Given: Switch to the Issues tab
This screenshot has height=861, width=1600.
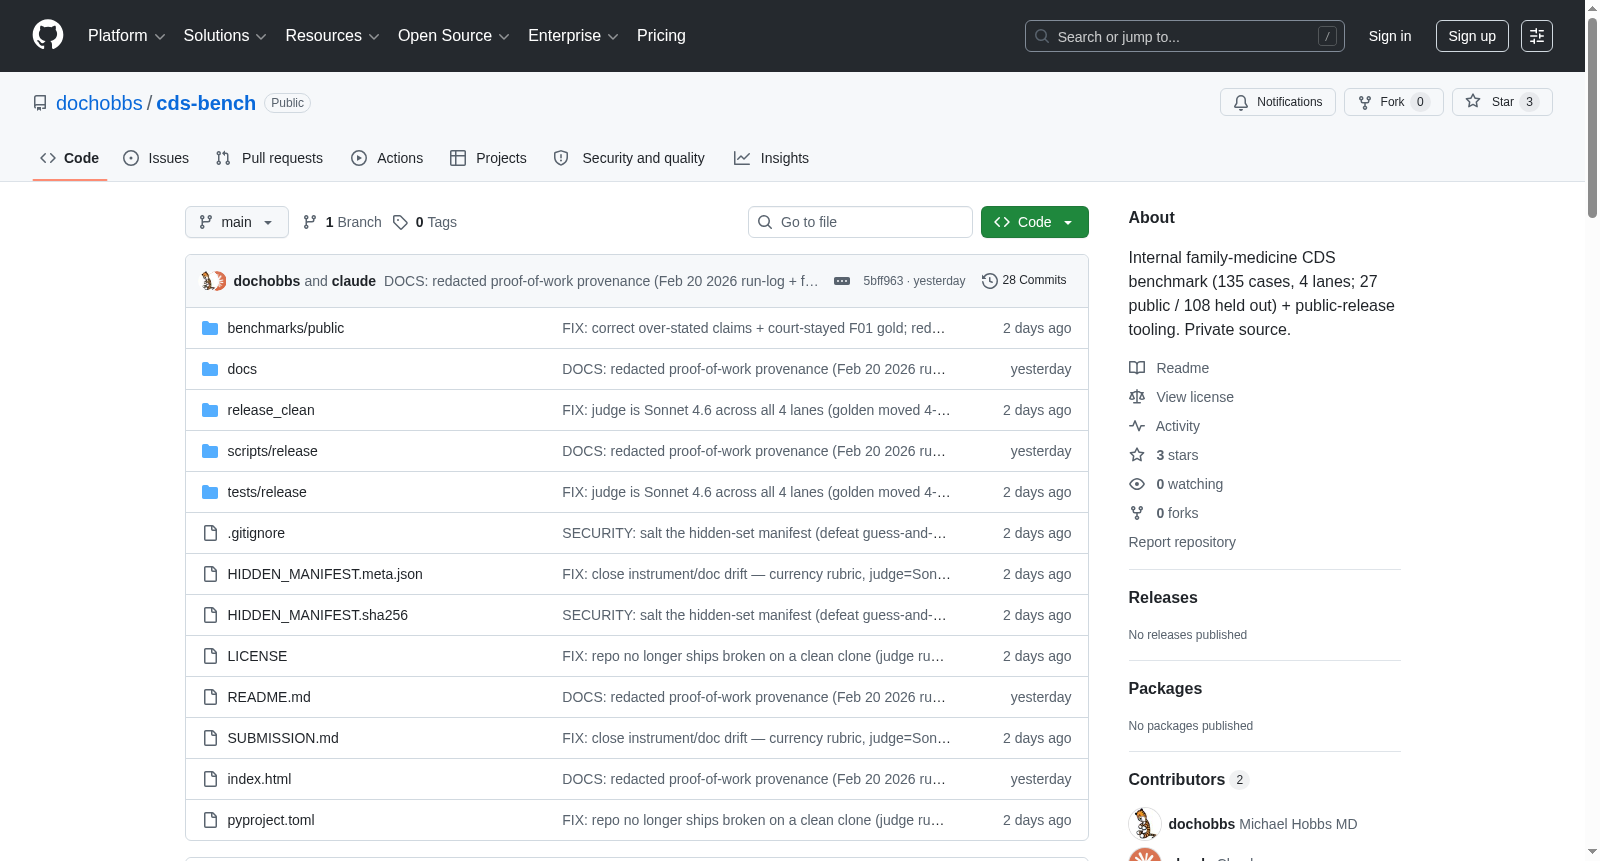Looking at the screenshot, I should [156, 158].
